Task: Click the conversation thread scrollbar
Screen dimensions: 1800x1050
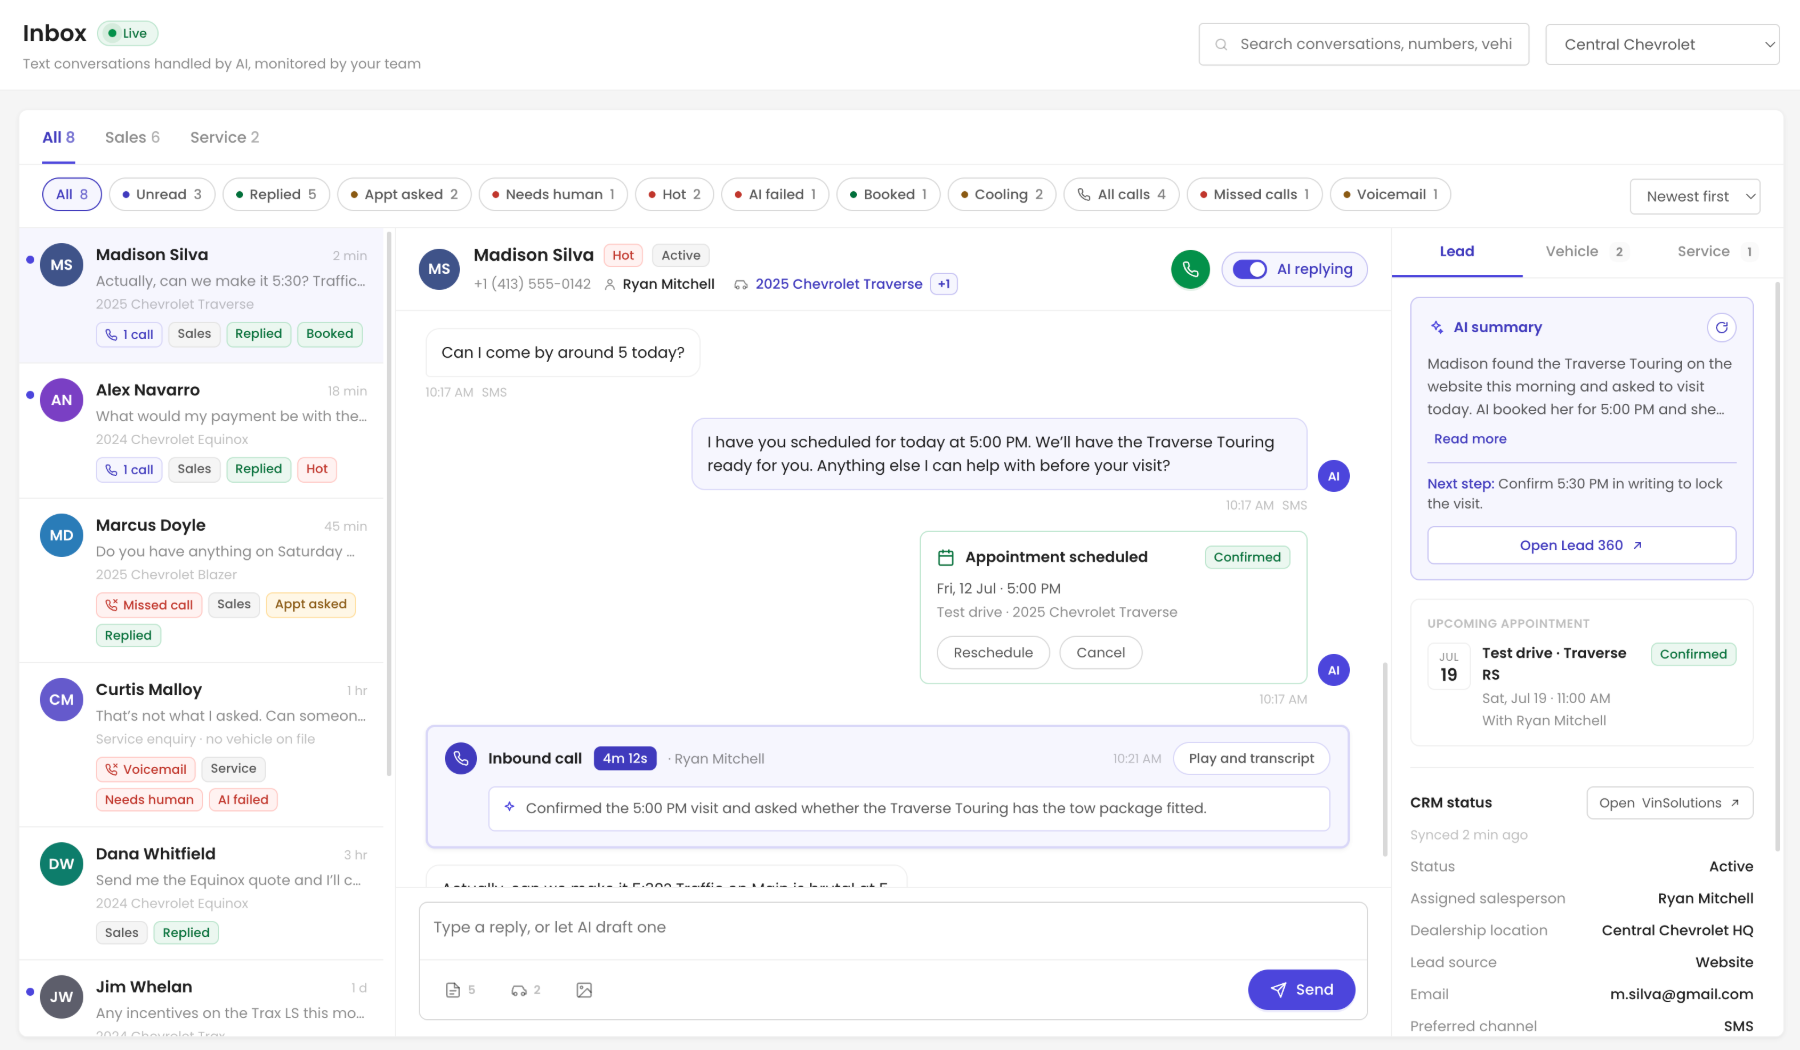Action: point(1385,758)
